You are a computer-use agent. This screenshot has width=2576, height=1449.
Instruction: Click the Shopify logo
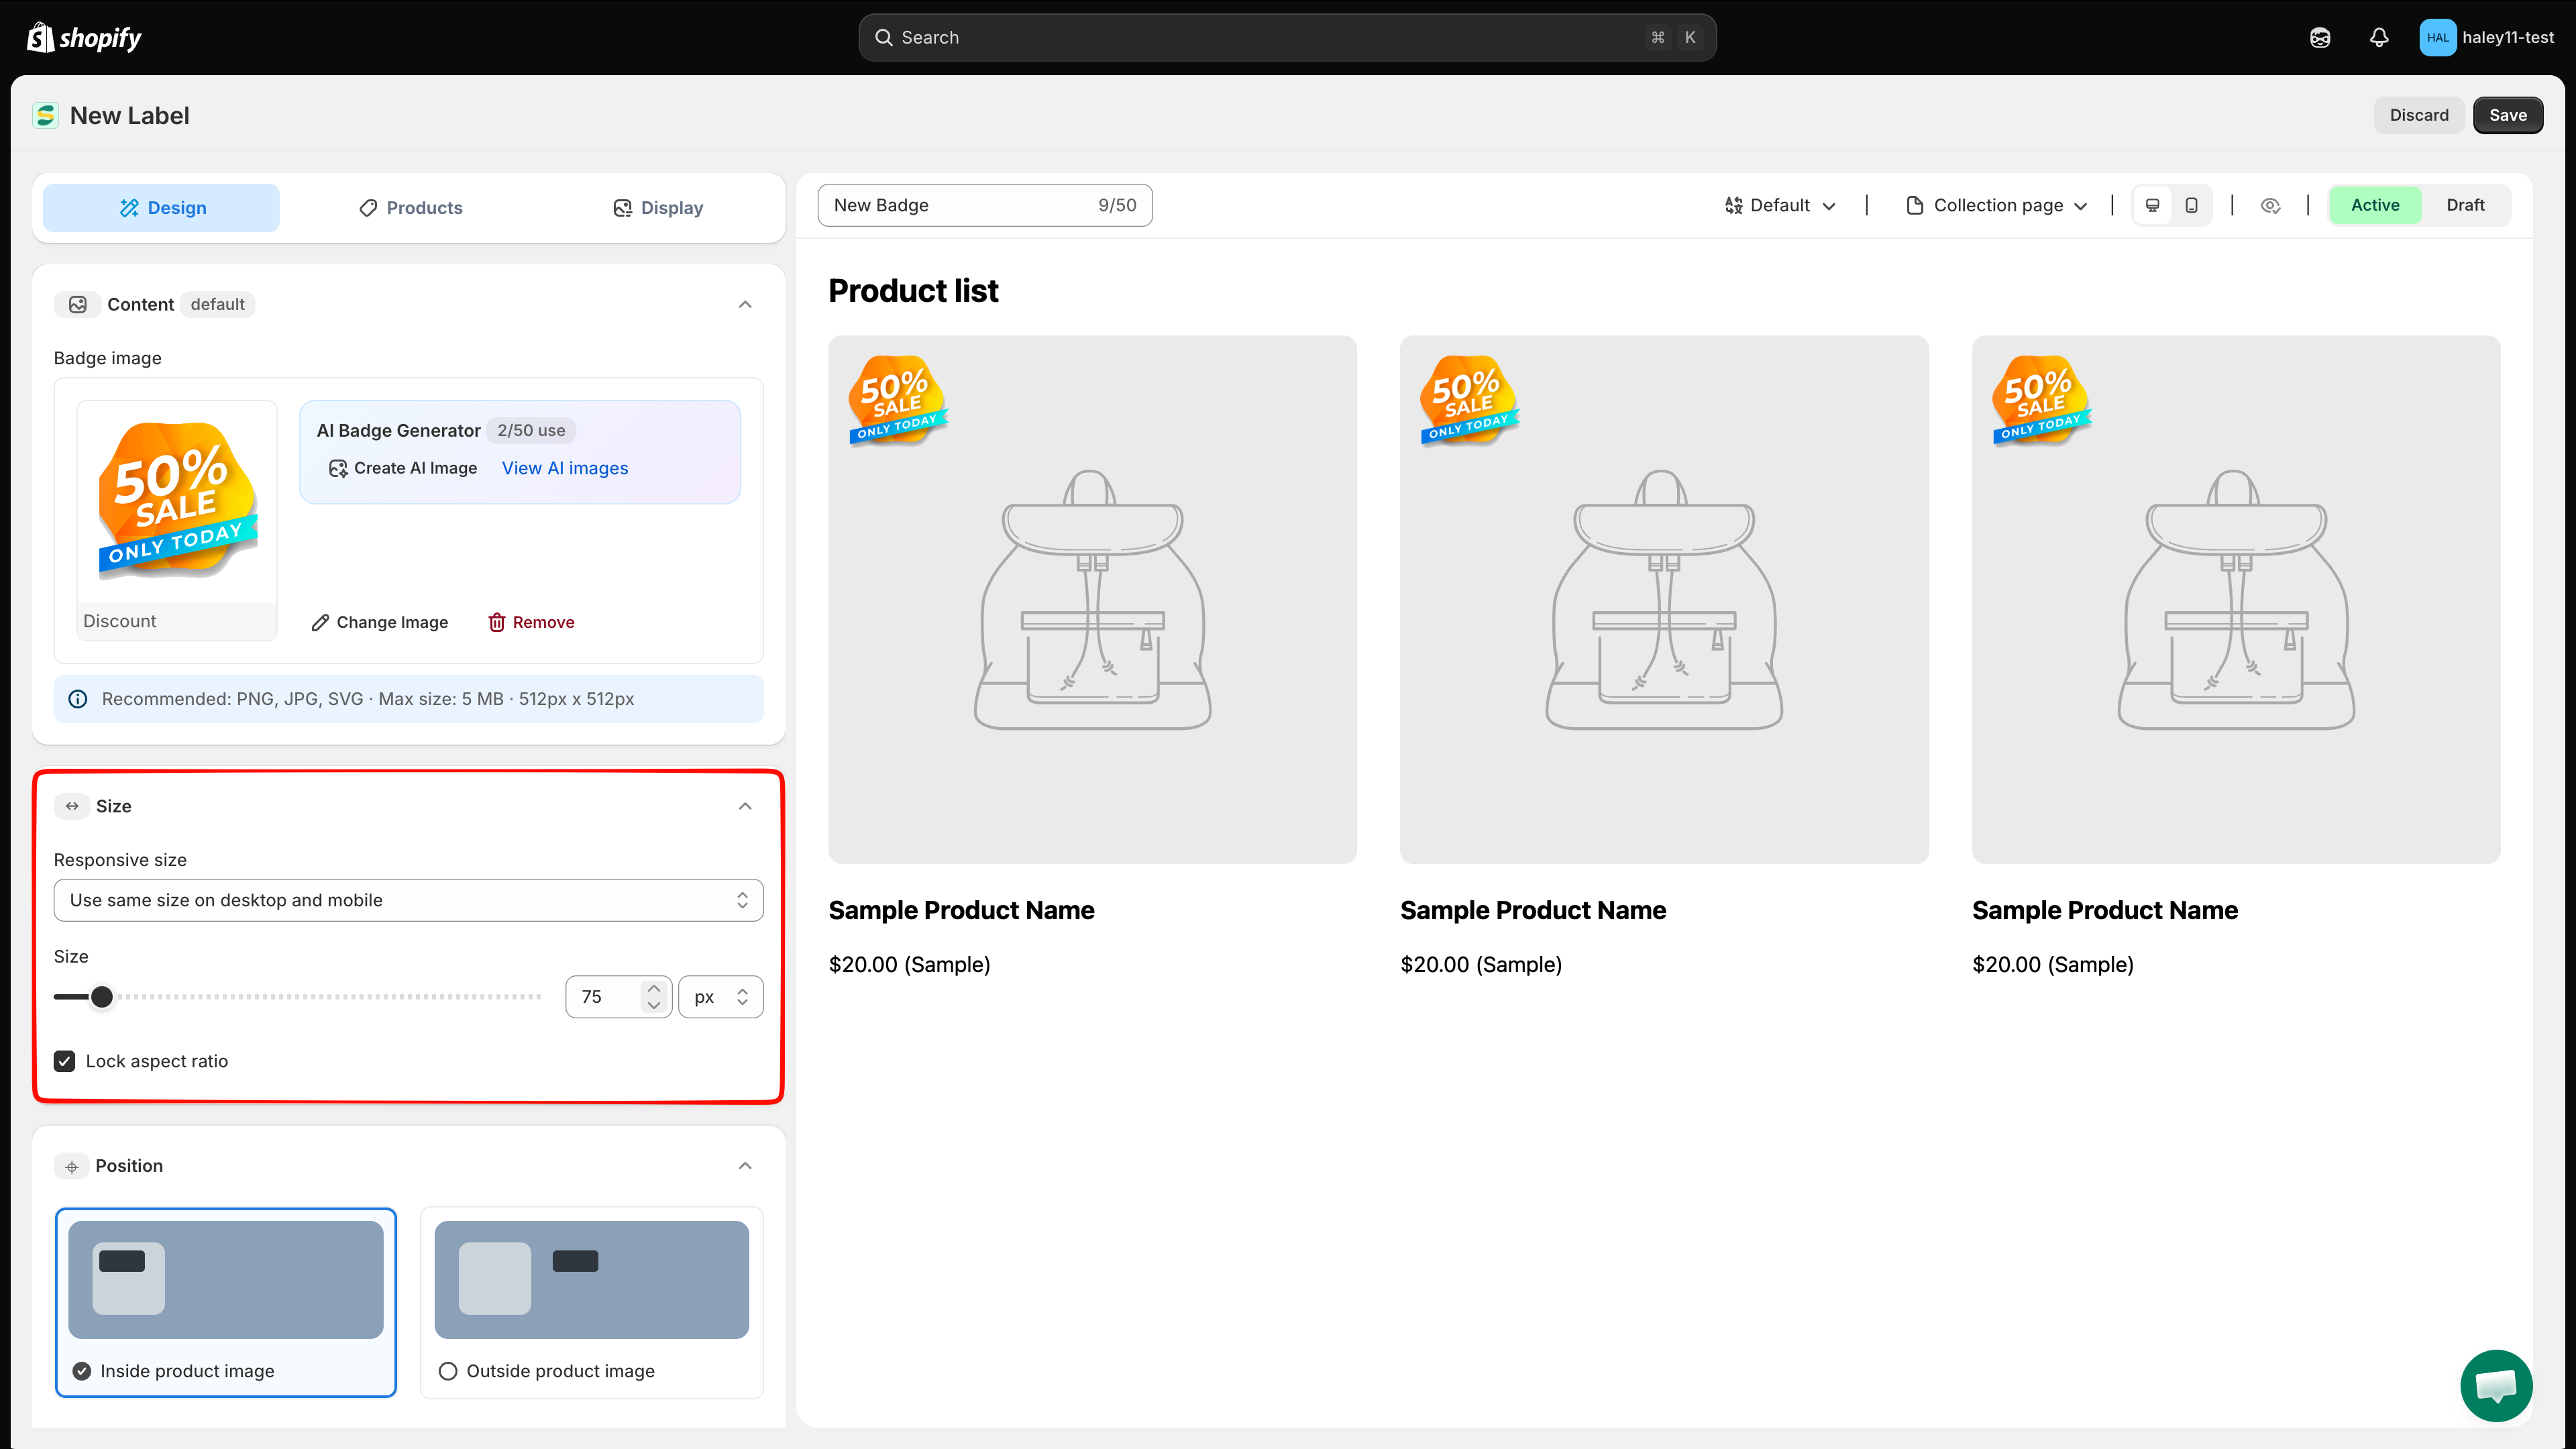(84, 38)
